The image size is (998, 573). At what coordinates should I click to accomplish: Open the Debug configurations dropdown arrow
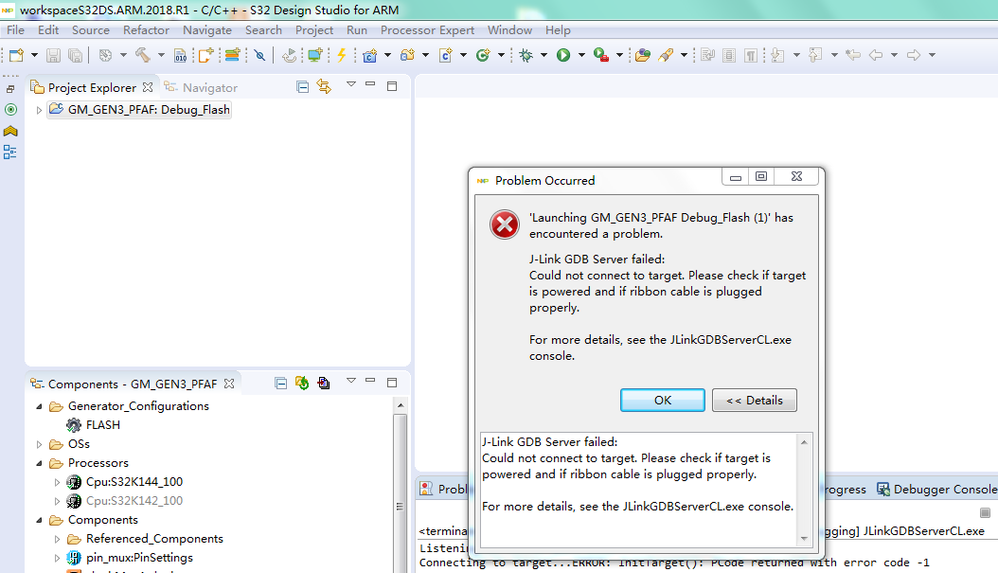point(544,55)
